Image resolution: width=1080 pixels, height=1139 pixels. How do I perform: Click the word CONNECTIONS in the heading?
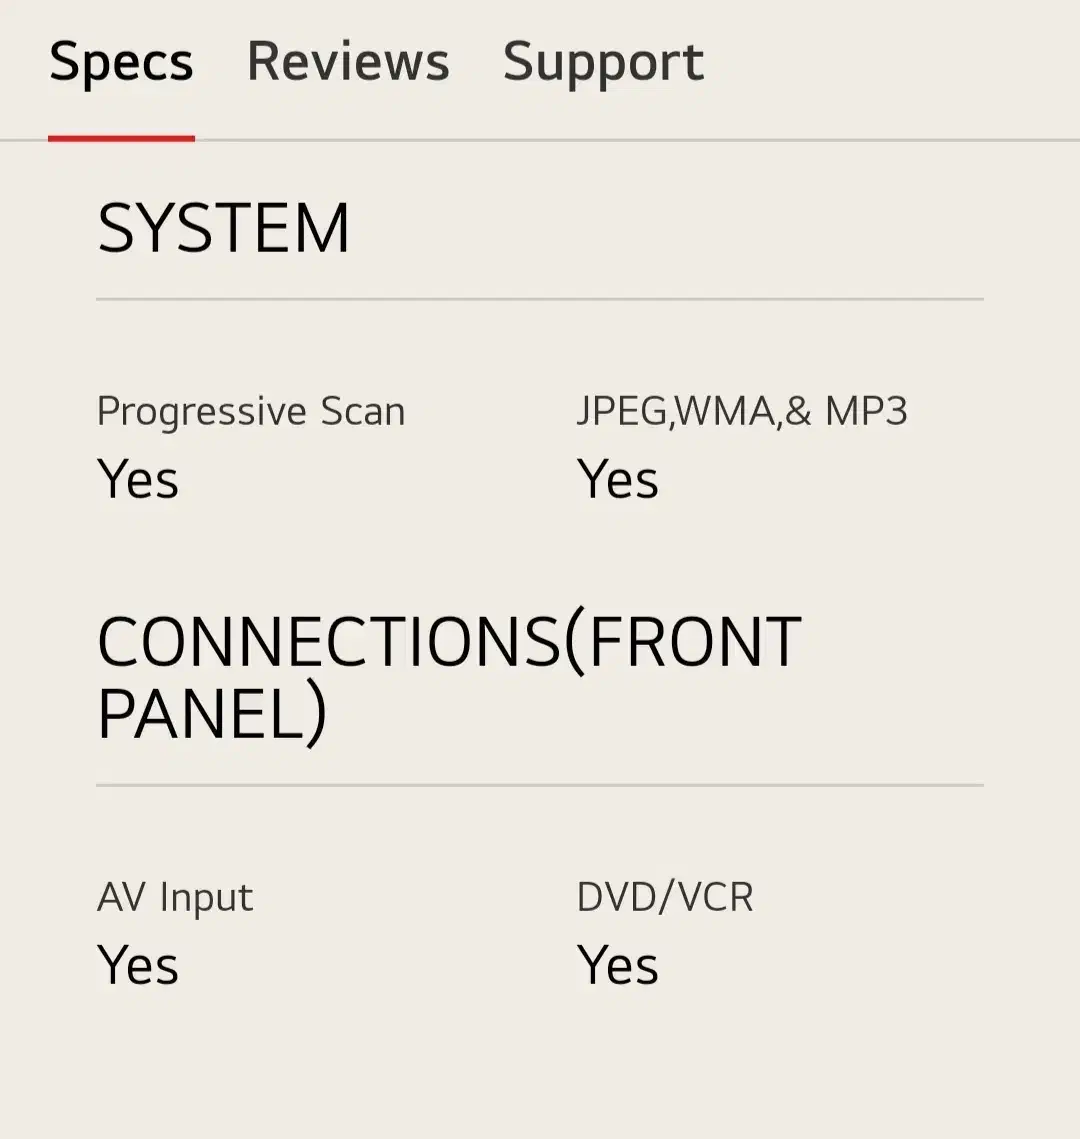330,642
